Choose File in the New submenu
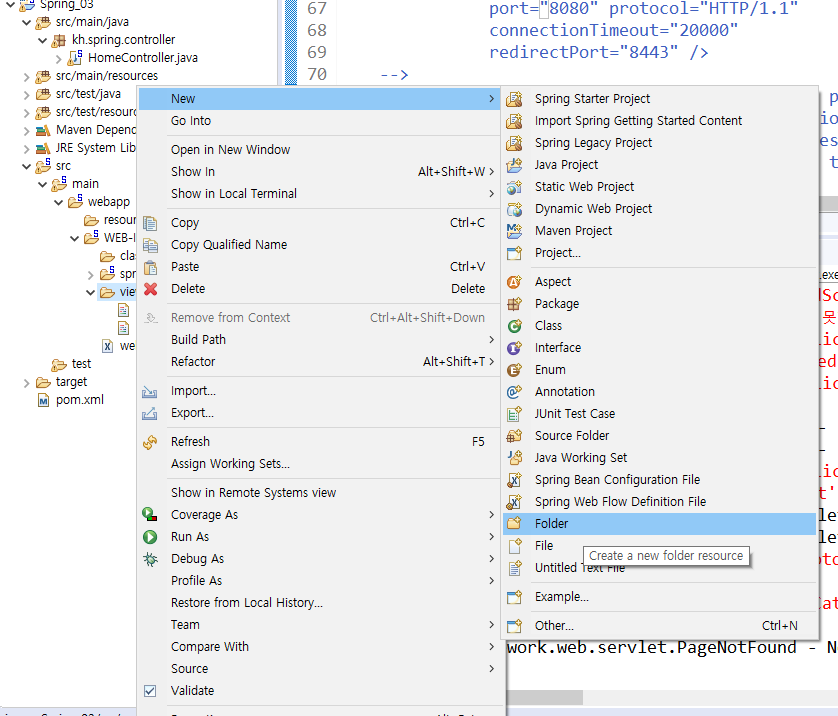Image resolution: width=838 pixels, height=716 pixels. 659,546
